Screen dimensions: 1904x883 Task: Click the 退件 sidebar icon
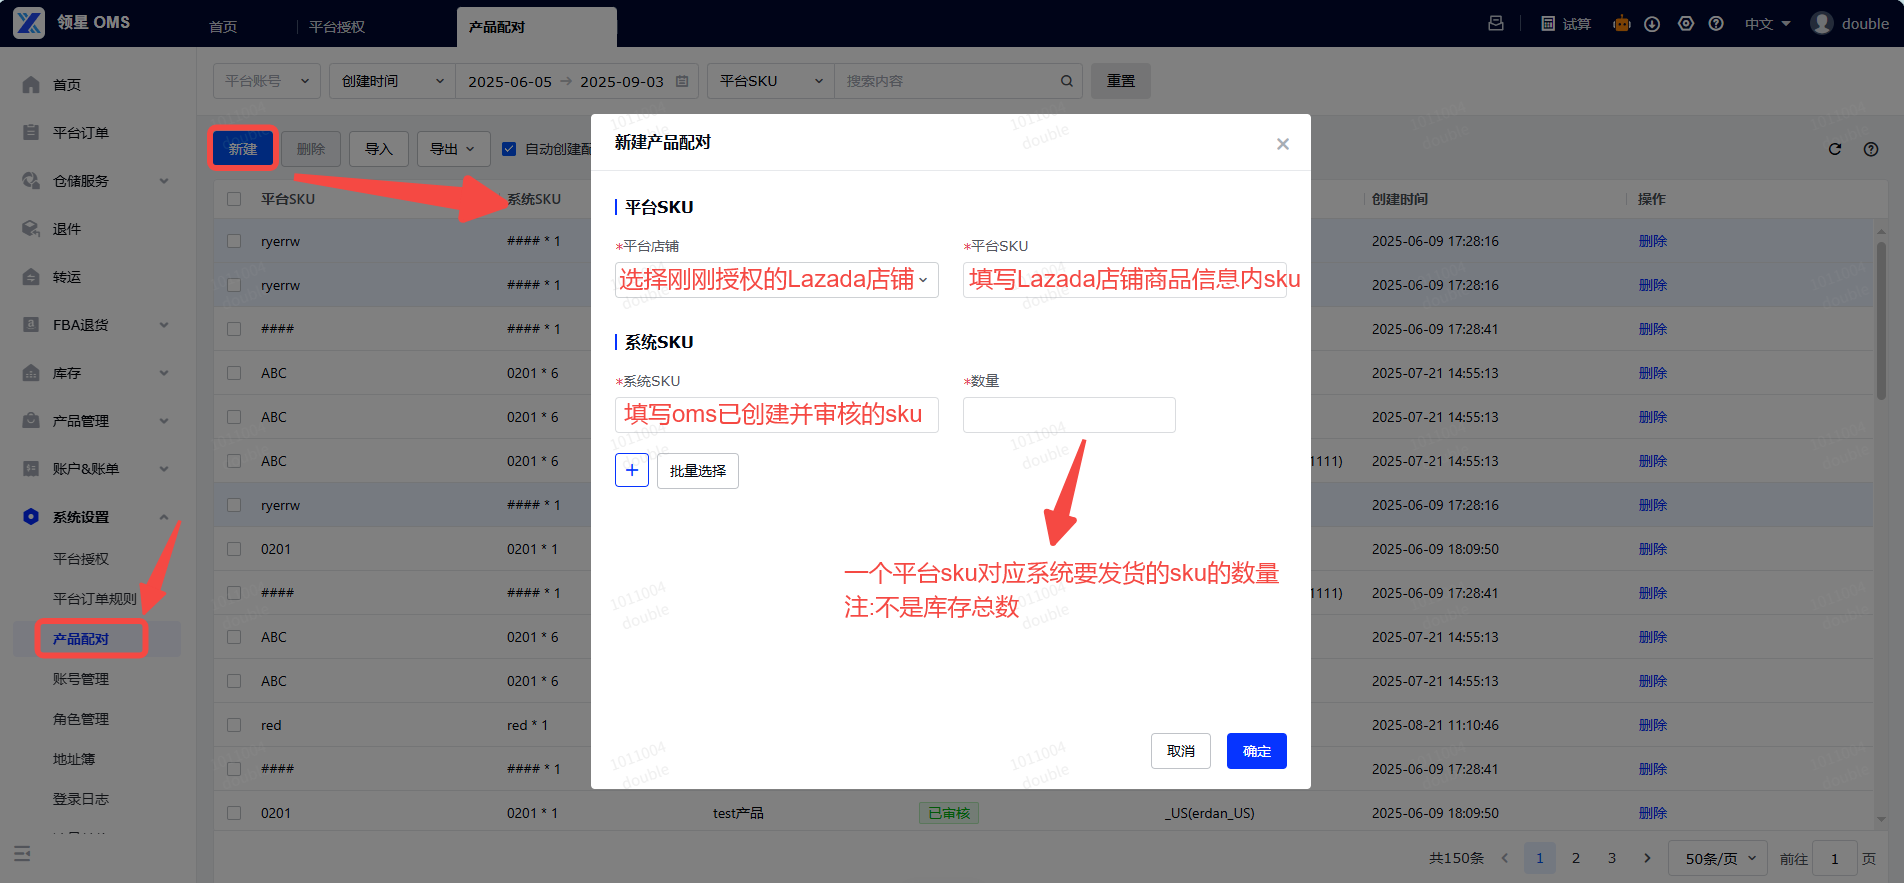coord(31,229)
